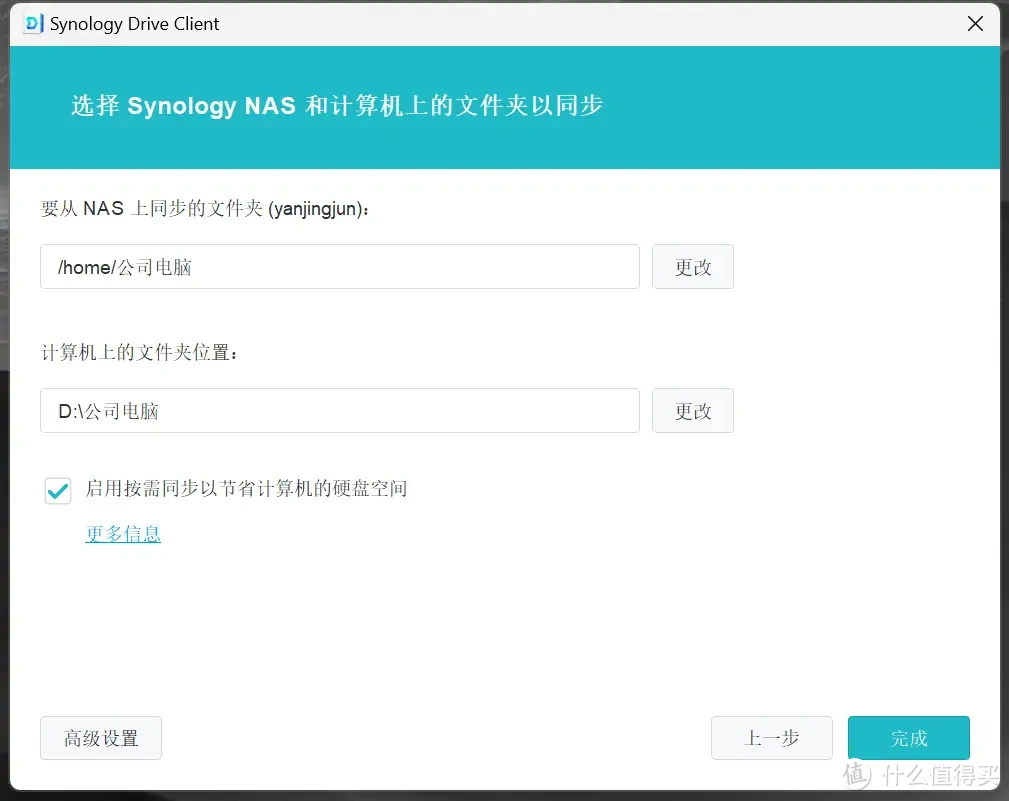Viewport: 1009px width, 801px height.
Task: Click the Synology Drive Client logo icon
Action: point(33,24)
